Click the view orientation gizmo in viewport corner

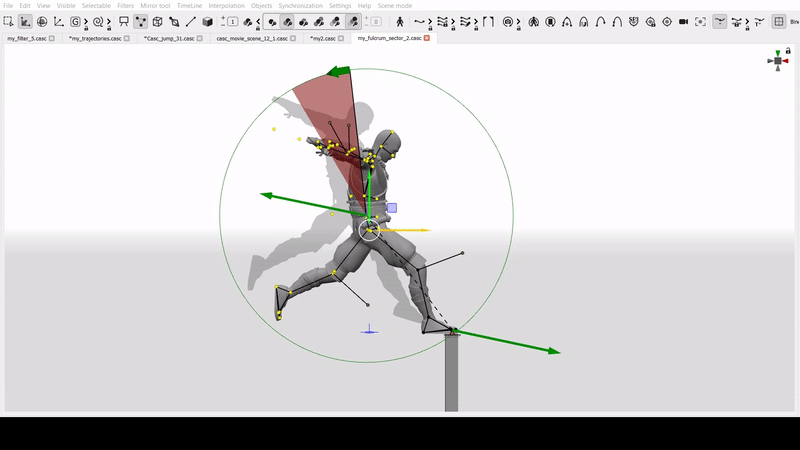pos(777,61)
